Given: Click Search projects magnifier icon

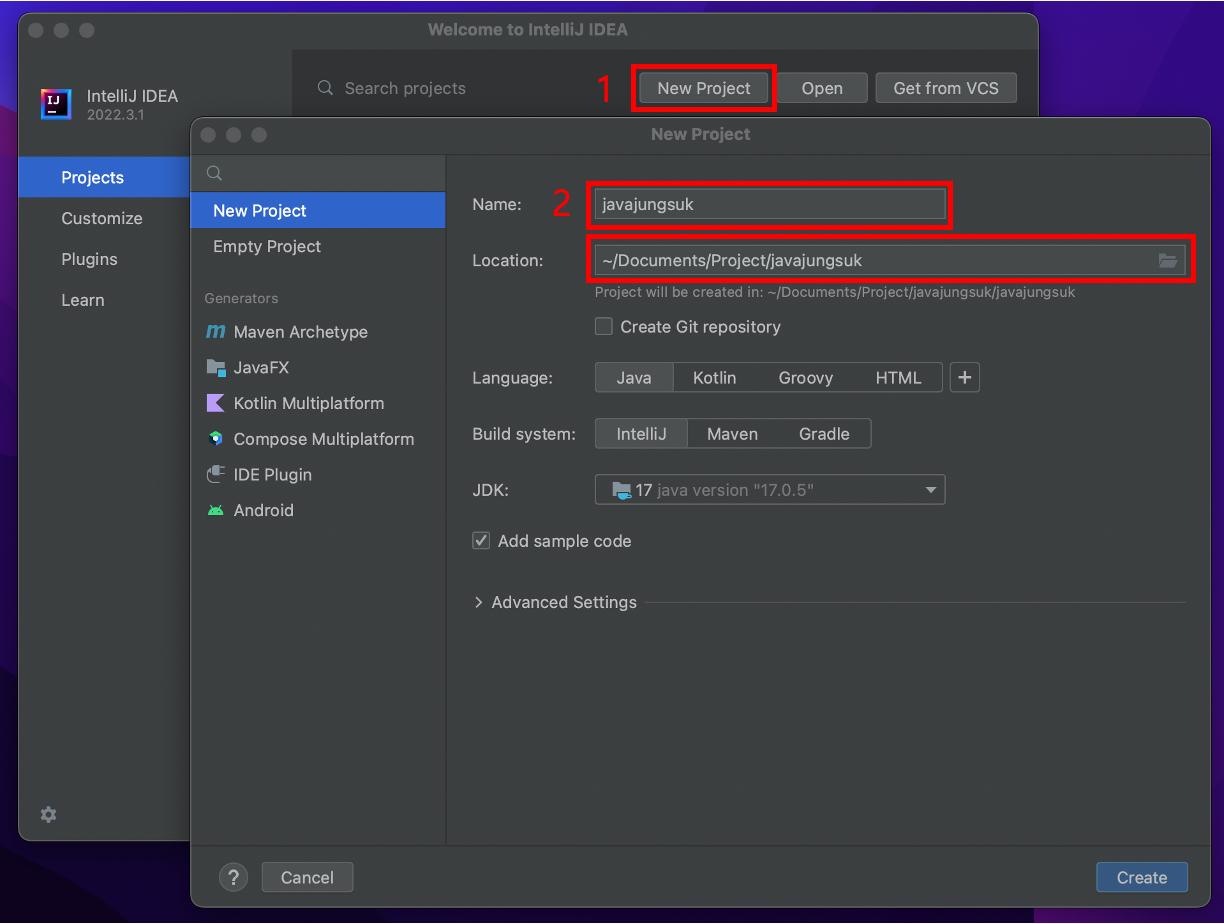Looking at the screenshot, I should (x=325, y=88).
